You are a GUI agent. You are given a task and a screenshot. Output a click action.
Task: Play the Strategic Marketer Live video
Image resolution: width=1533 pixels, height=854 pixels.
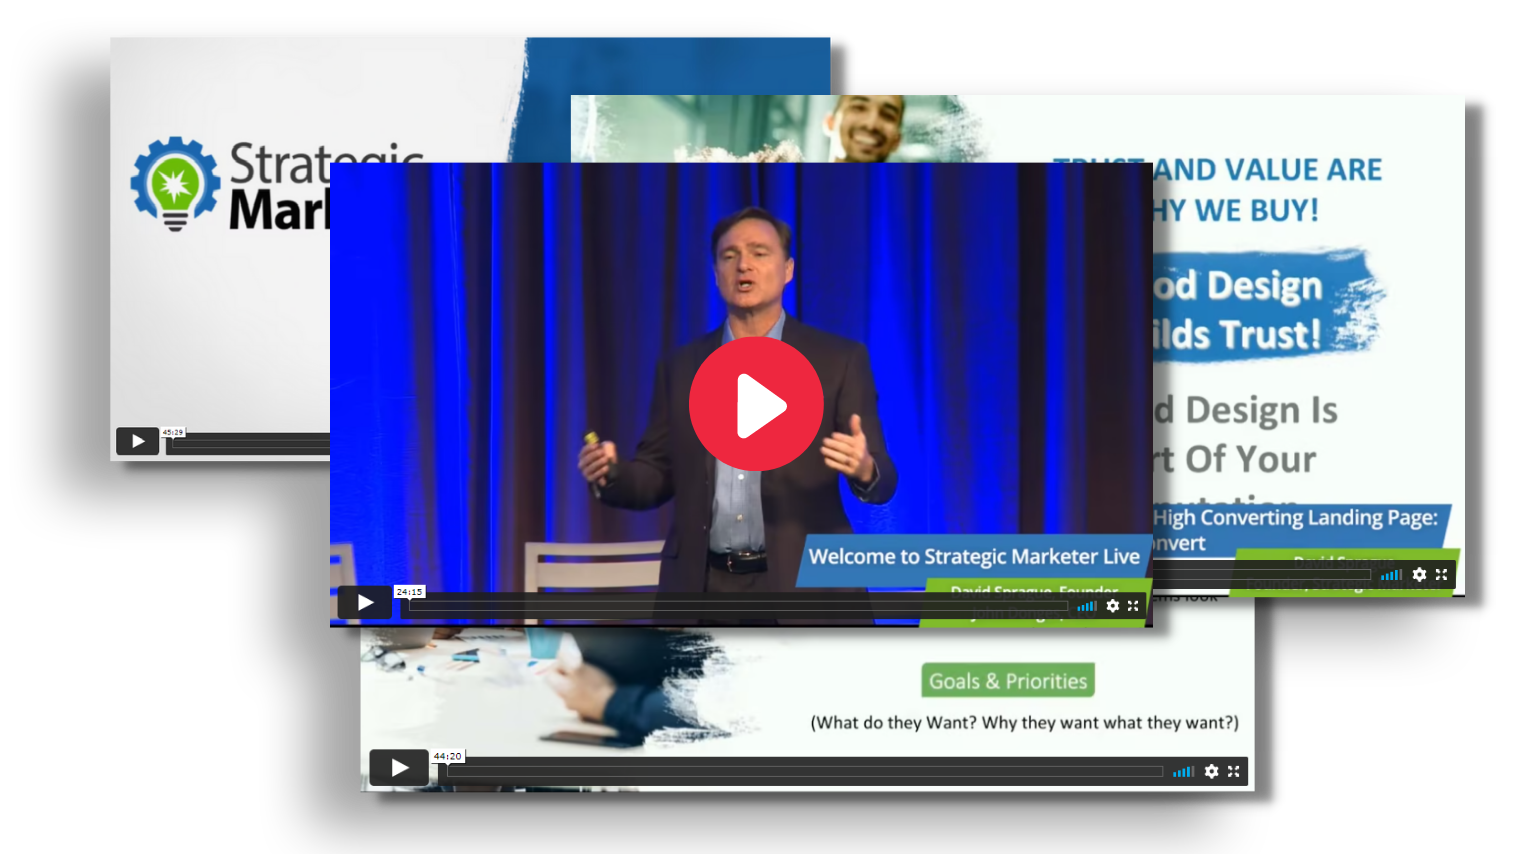click(364, 602)
